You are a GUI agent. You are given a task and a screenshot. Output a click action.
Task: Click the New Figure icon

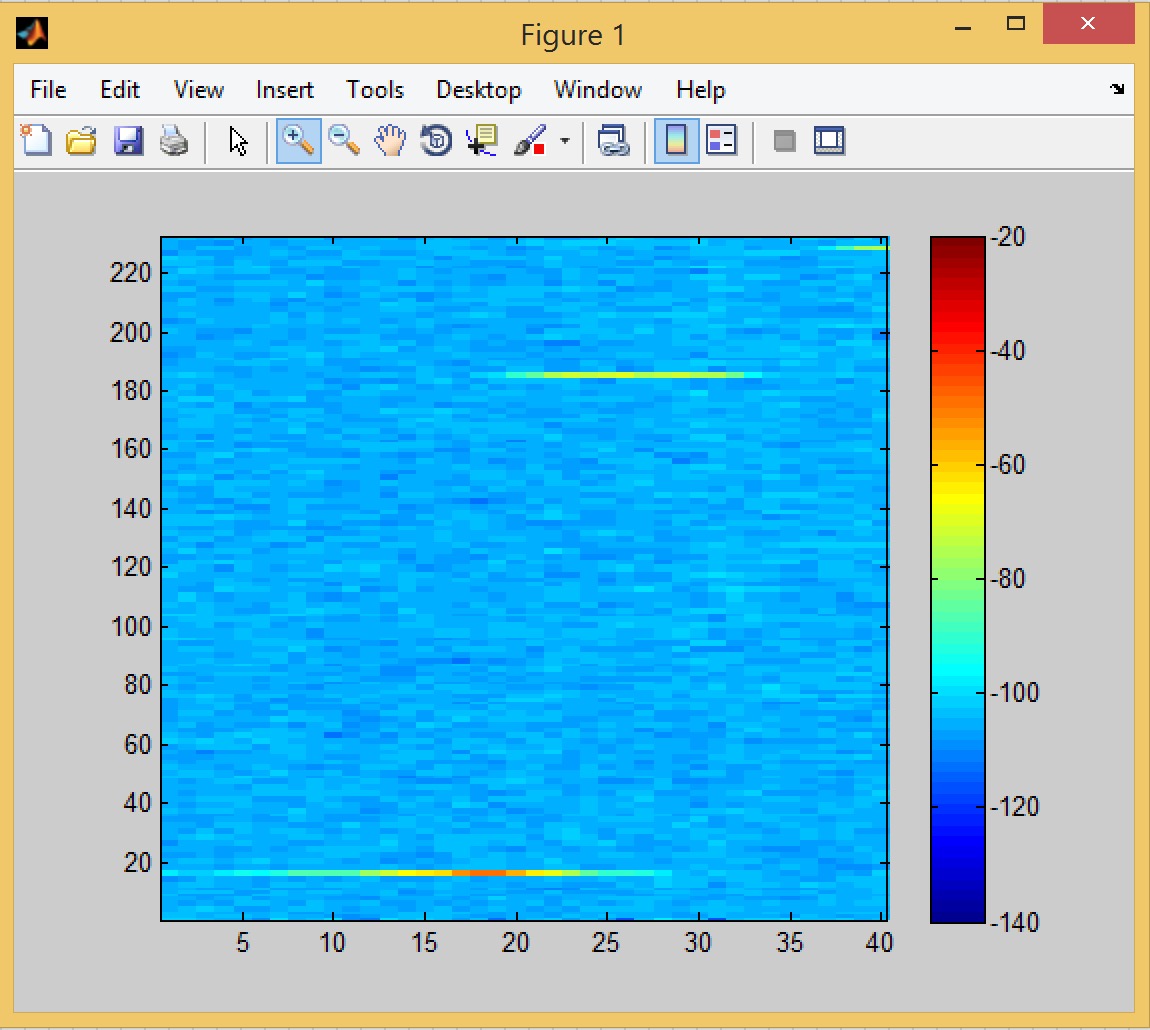tap(36, 141)
